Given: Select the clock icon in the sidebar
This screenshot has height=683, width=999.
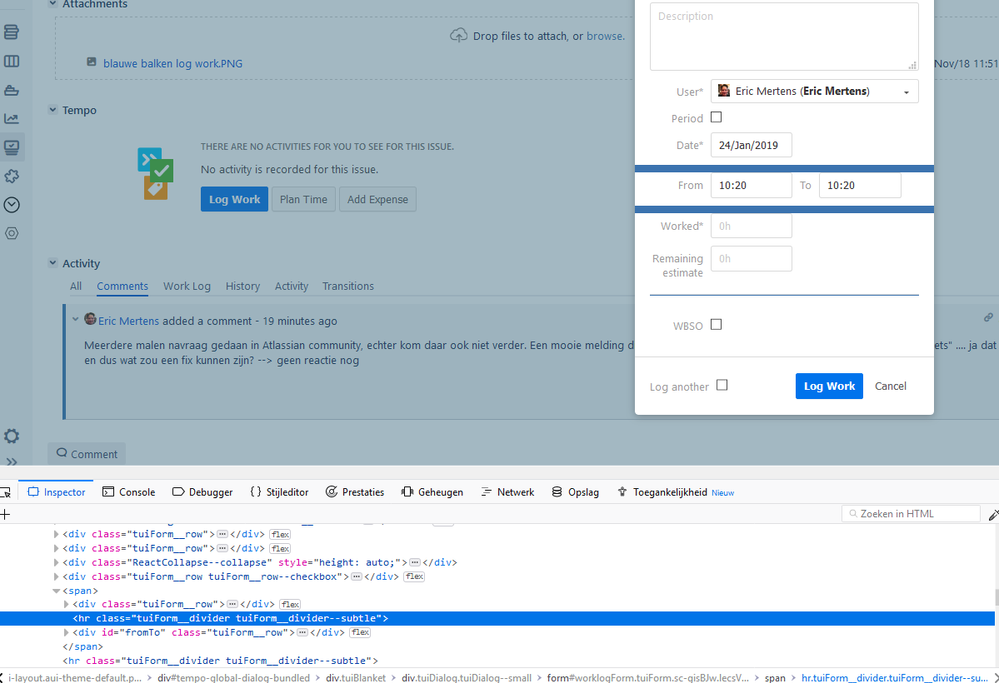Looking at the screenshot, I should click(x=12, y=204).
